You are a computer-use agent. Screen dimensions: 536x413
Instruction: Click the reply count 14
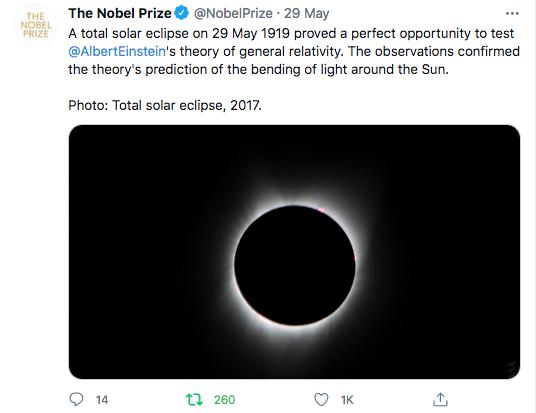102,400
